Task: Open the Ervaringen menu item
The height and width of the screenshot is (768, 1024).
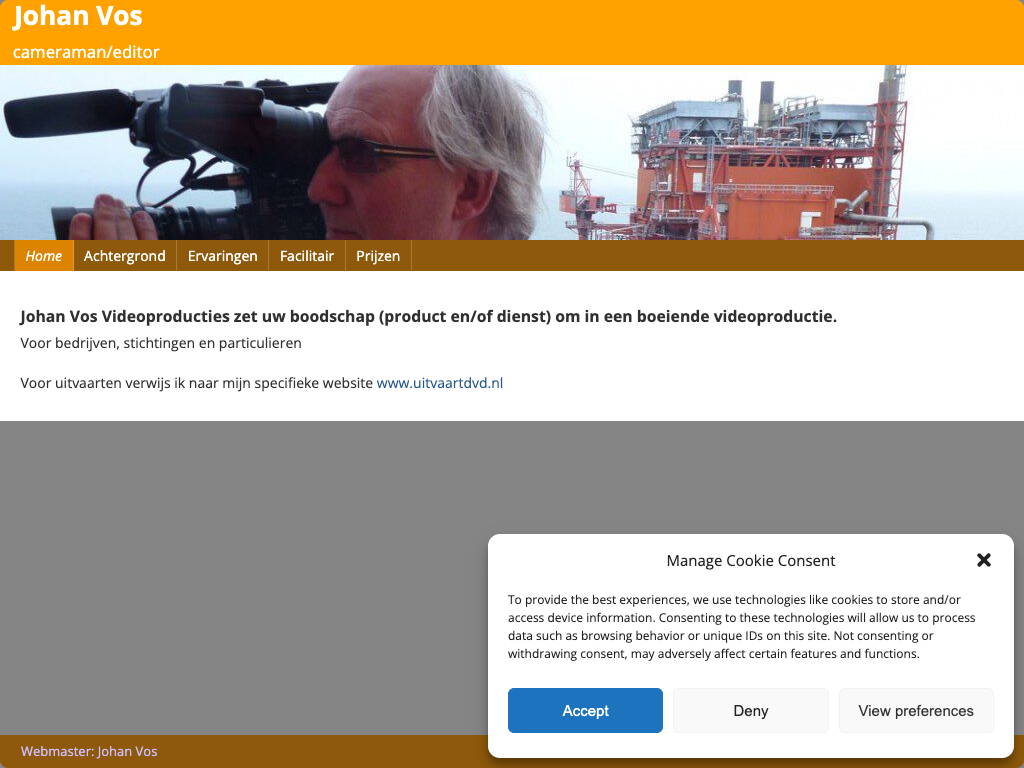Action: click(x=223, y=256)
